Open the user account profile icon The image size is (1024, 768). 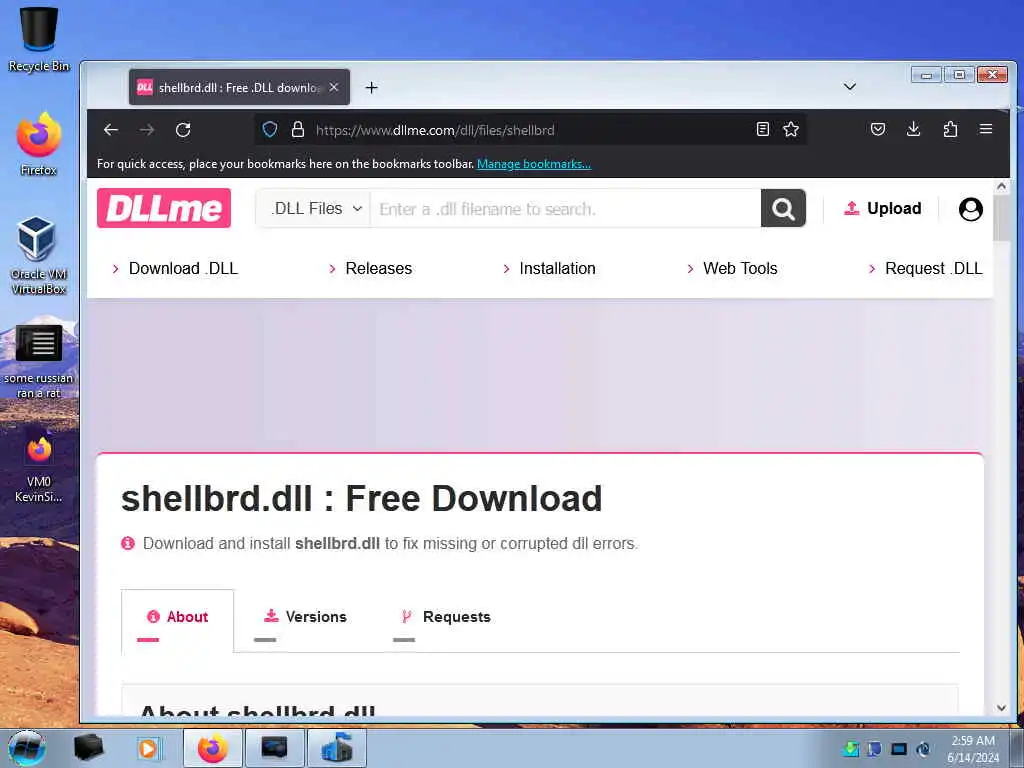970,209
